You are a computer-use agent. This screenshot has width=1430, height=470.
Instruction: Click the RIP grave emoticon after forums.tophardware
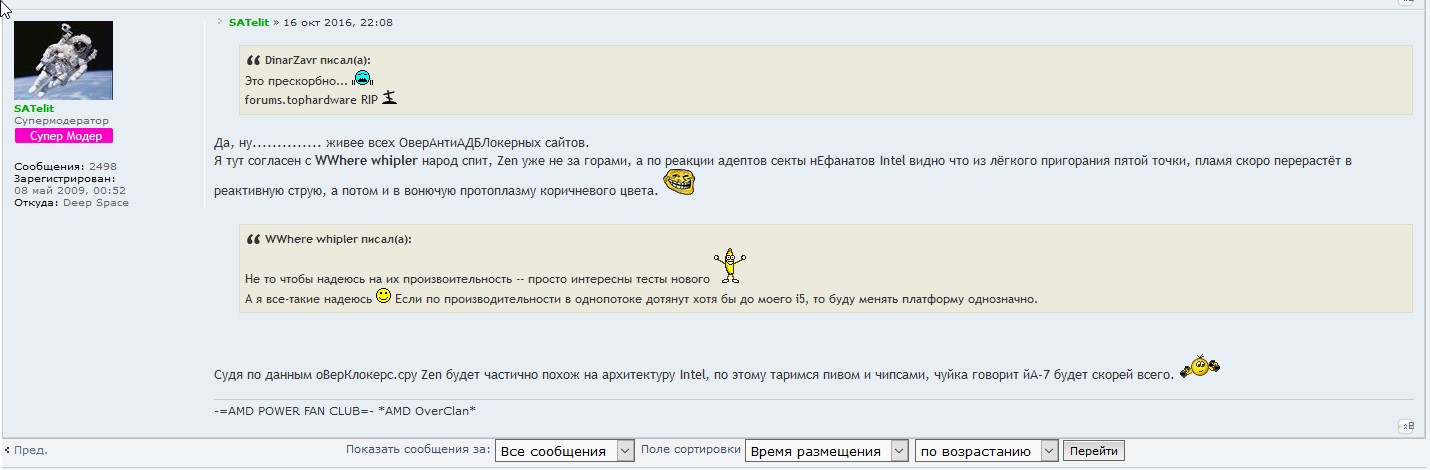390,98
